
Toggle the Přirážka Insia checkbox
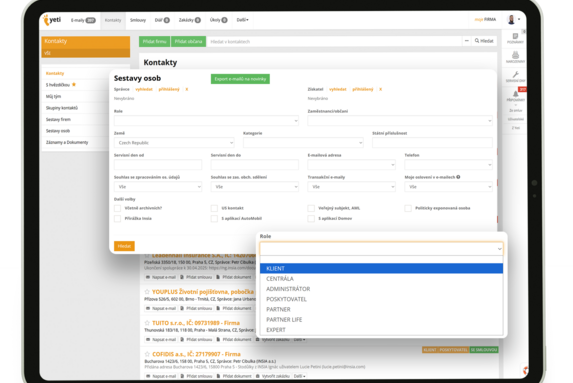tap(117, 219)
